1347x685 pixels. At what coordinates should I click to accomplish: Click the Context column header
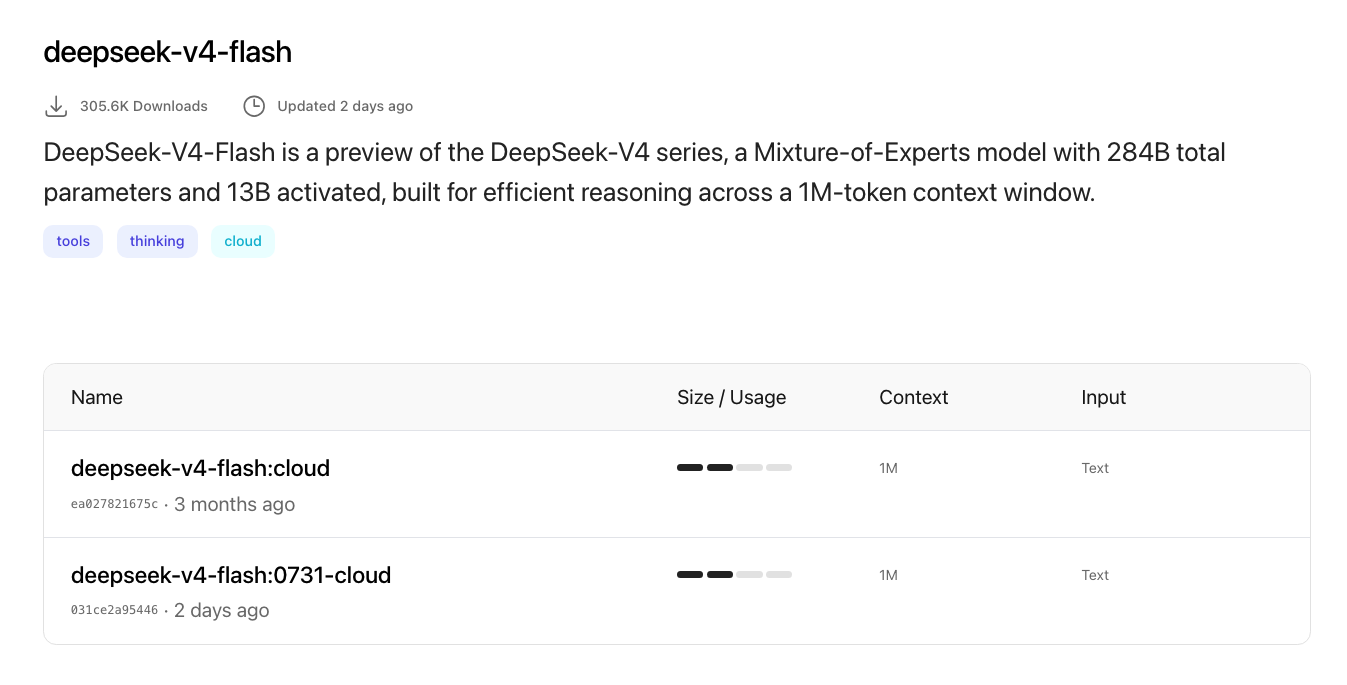click(x=913, y=397)
